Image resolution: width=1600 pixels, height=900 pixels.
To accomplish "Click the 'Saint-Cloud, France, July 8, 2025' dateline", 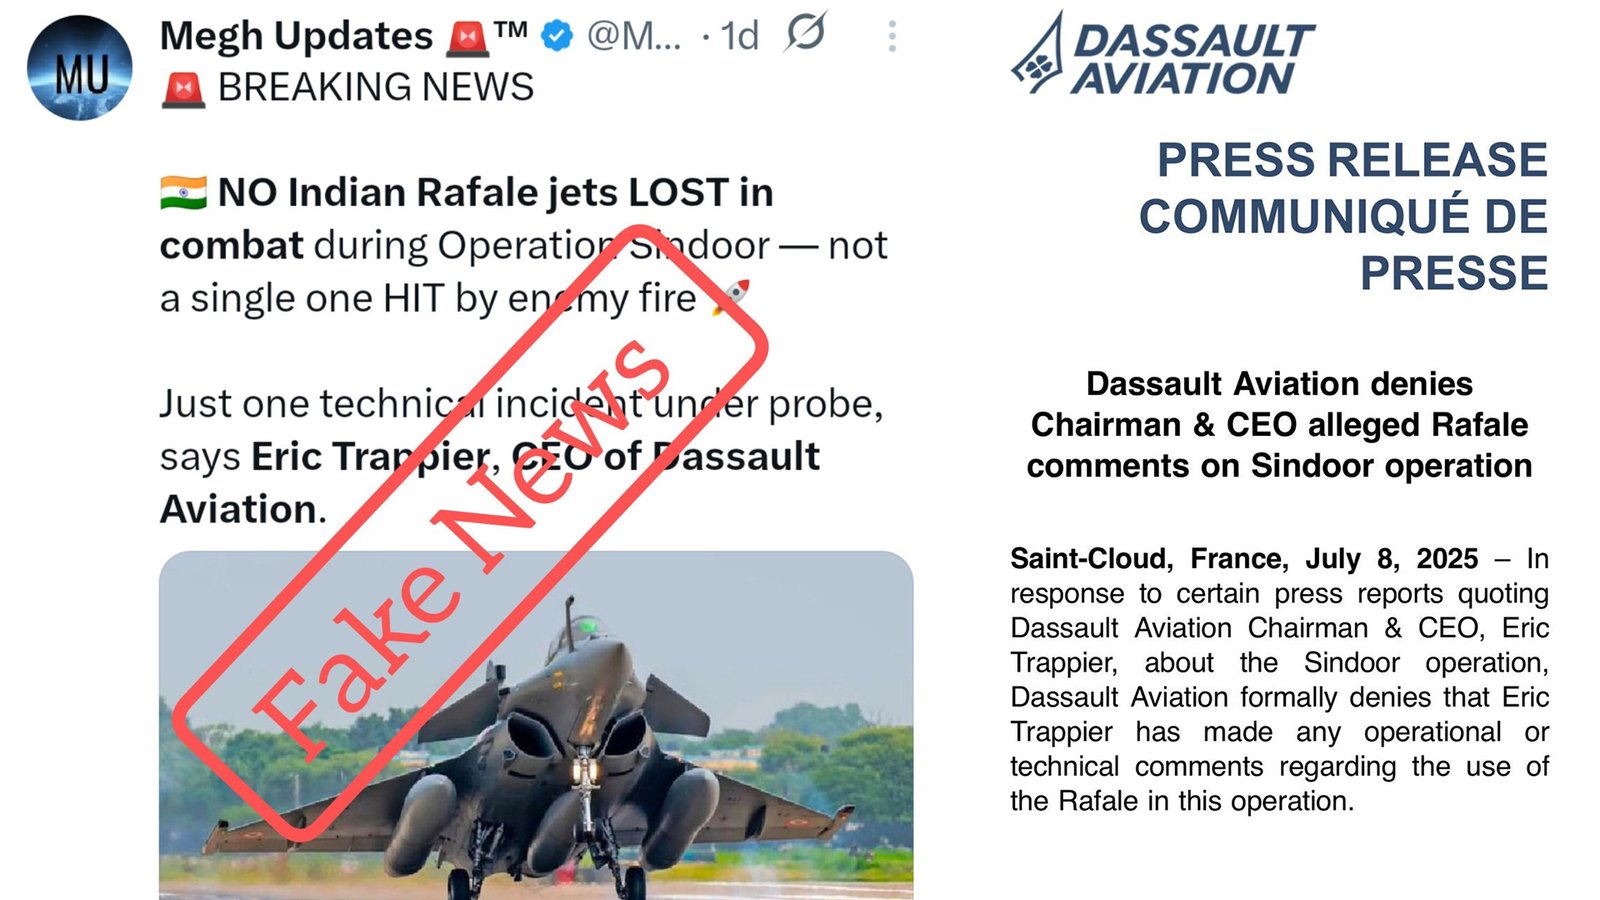I will 1243,558.
